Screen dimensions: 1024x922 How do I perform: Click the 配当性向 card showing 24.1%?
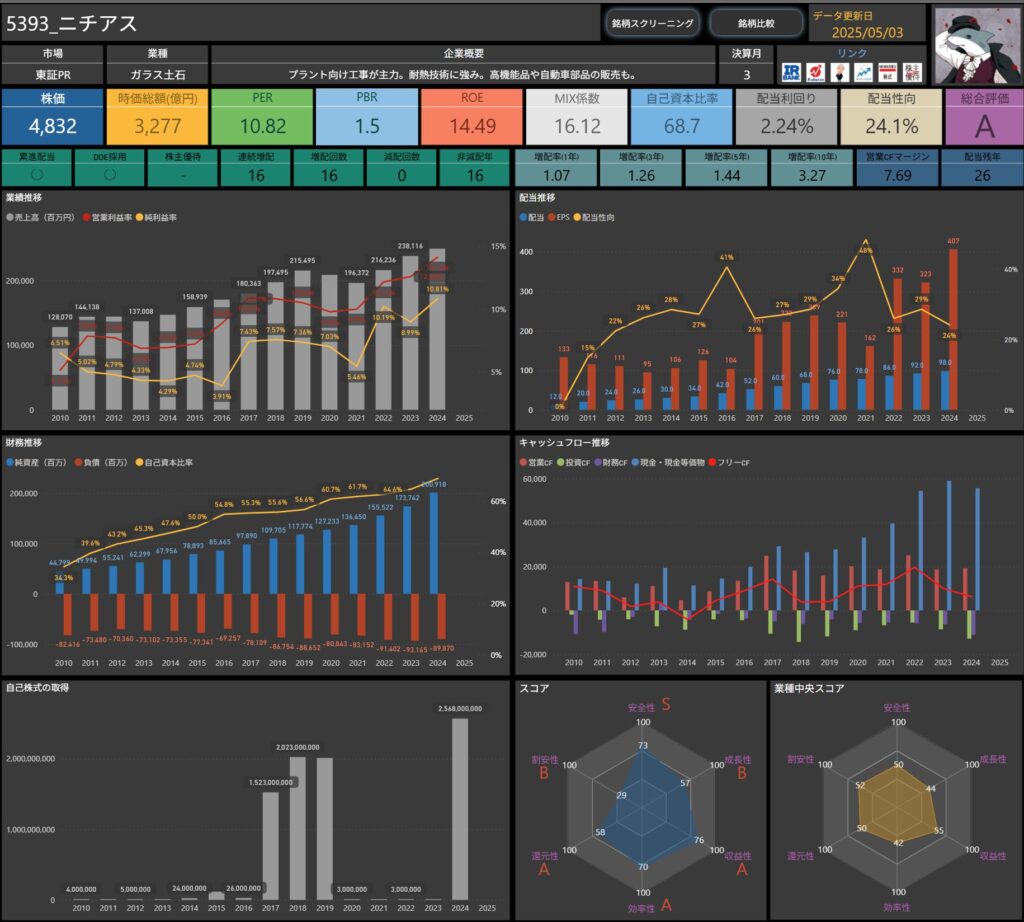pos(891,116)
